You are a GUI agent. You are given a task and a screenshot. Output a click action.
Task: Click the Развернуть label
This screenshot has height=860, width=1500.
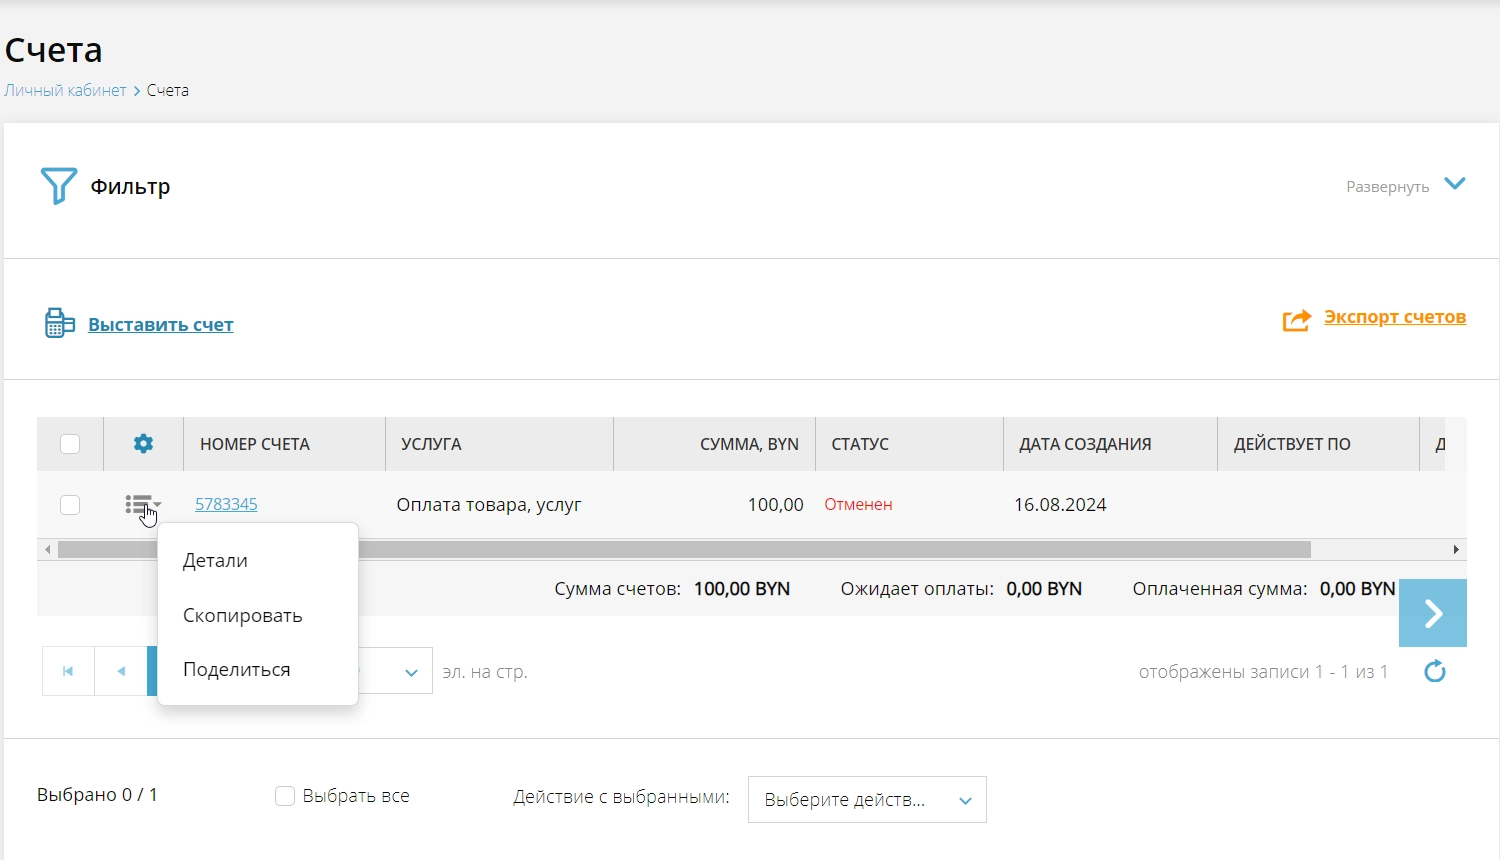click(1387, 187)
